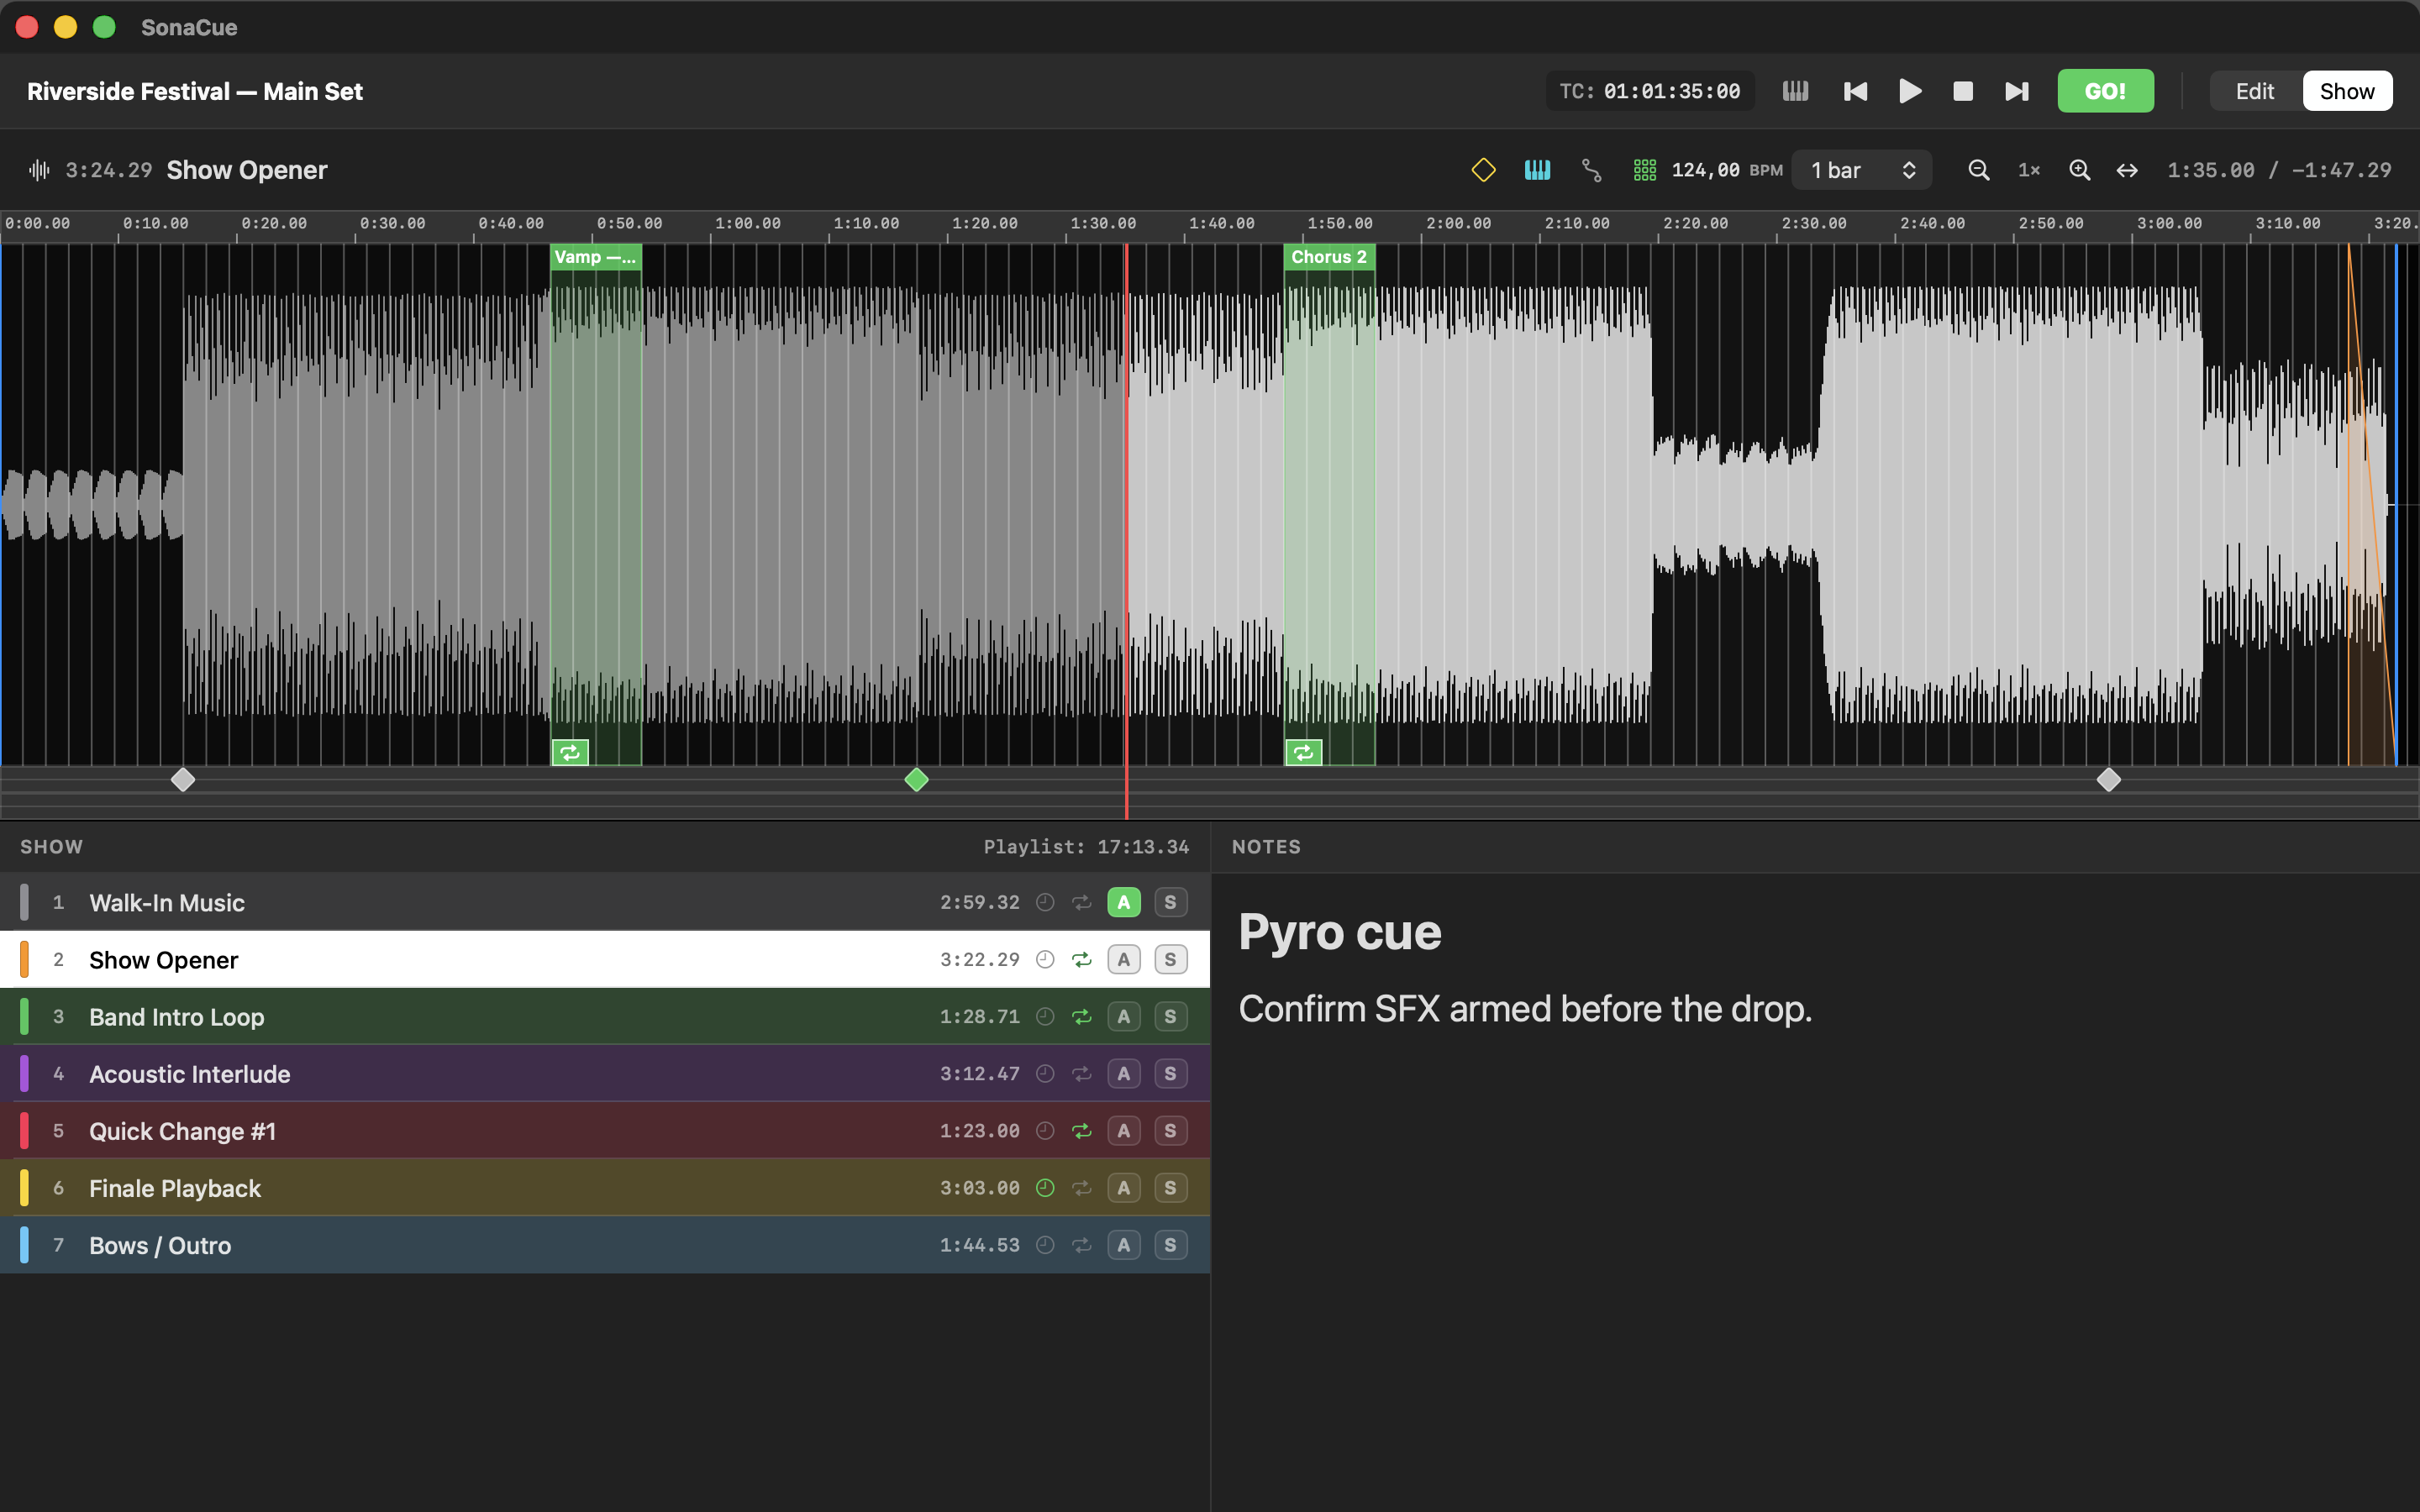The width and height of the screenshot is (2420, 1512).
Task: Toggle the green beat grid icon
Action: pyautogui.click(x=1644, y=170)
